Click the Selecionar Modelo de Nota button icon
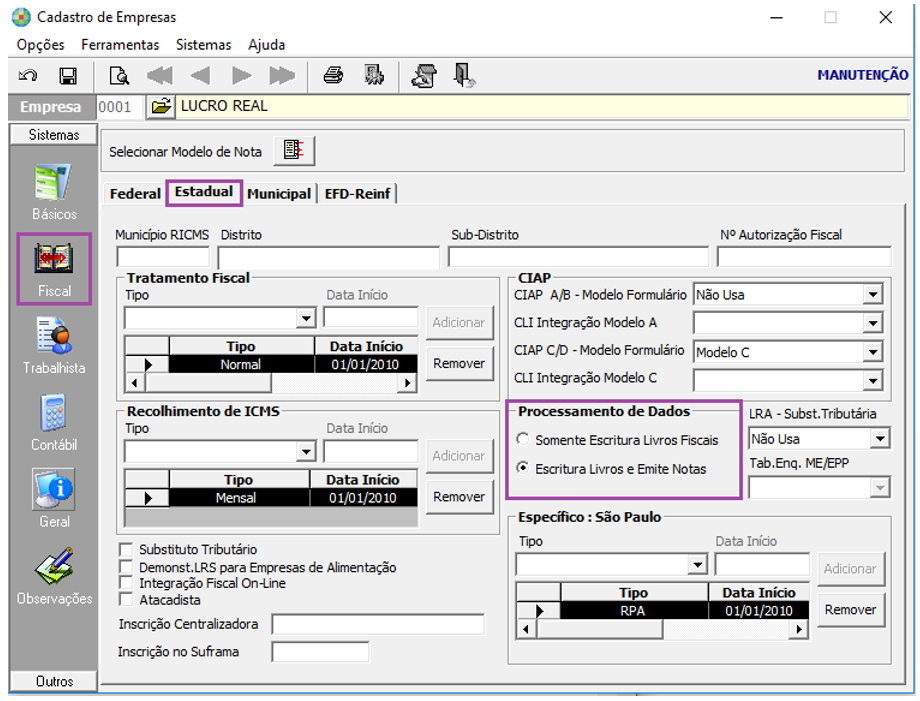The height and width of the screenshot is (701, 920). tap(294, 151)
